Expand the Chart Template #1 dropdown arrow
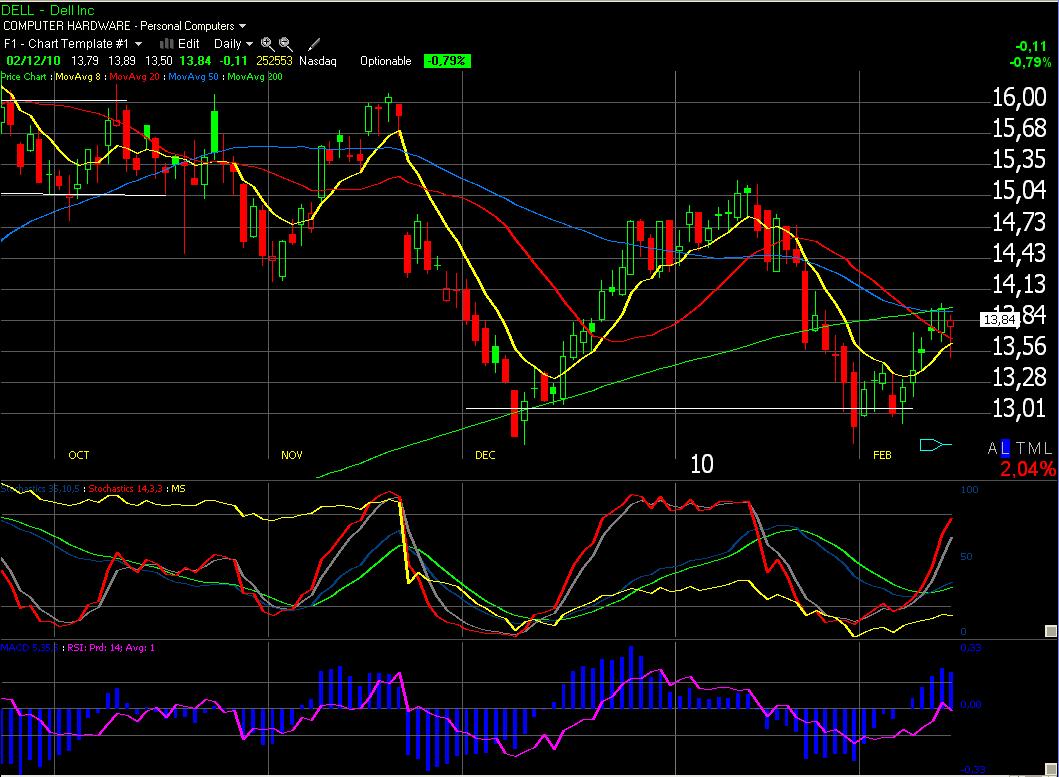 coord(138,44)
